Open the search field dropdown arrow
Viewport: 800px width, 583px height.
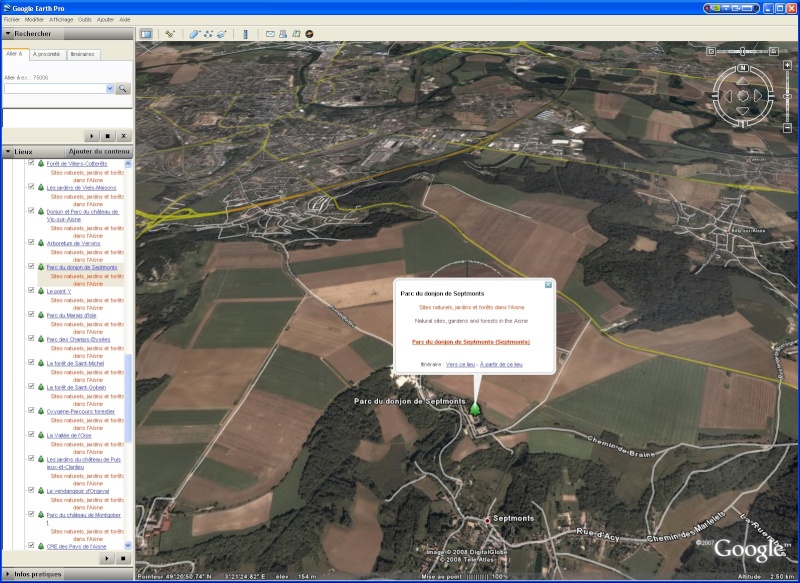click(110, 89)
